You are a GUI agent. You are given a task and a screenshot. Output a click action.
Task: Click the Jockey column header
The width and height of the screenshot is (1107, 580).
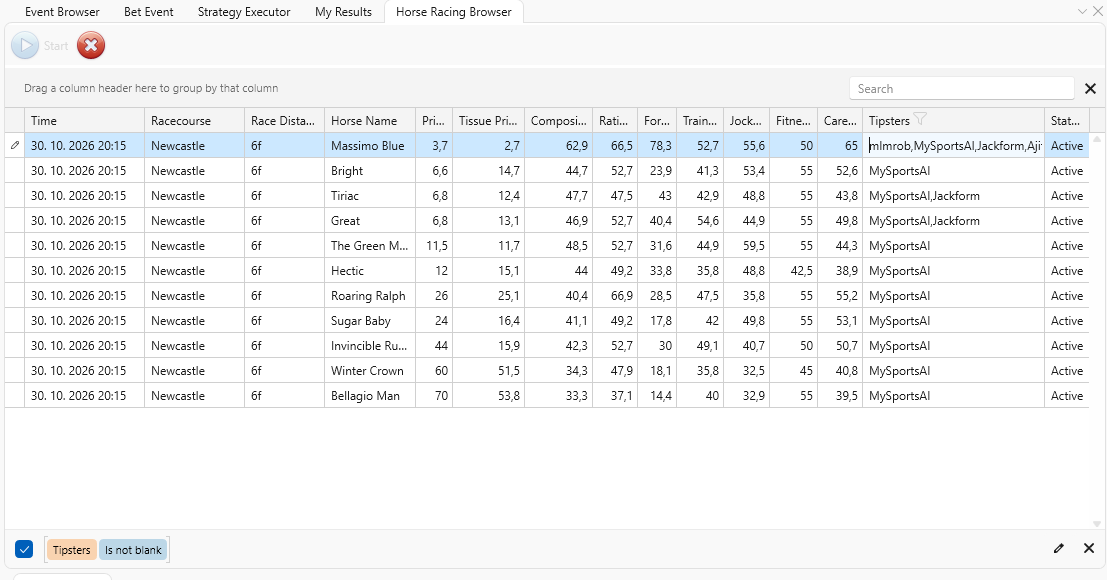tap(746, 121)
